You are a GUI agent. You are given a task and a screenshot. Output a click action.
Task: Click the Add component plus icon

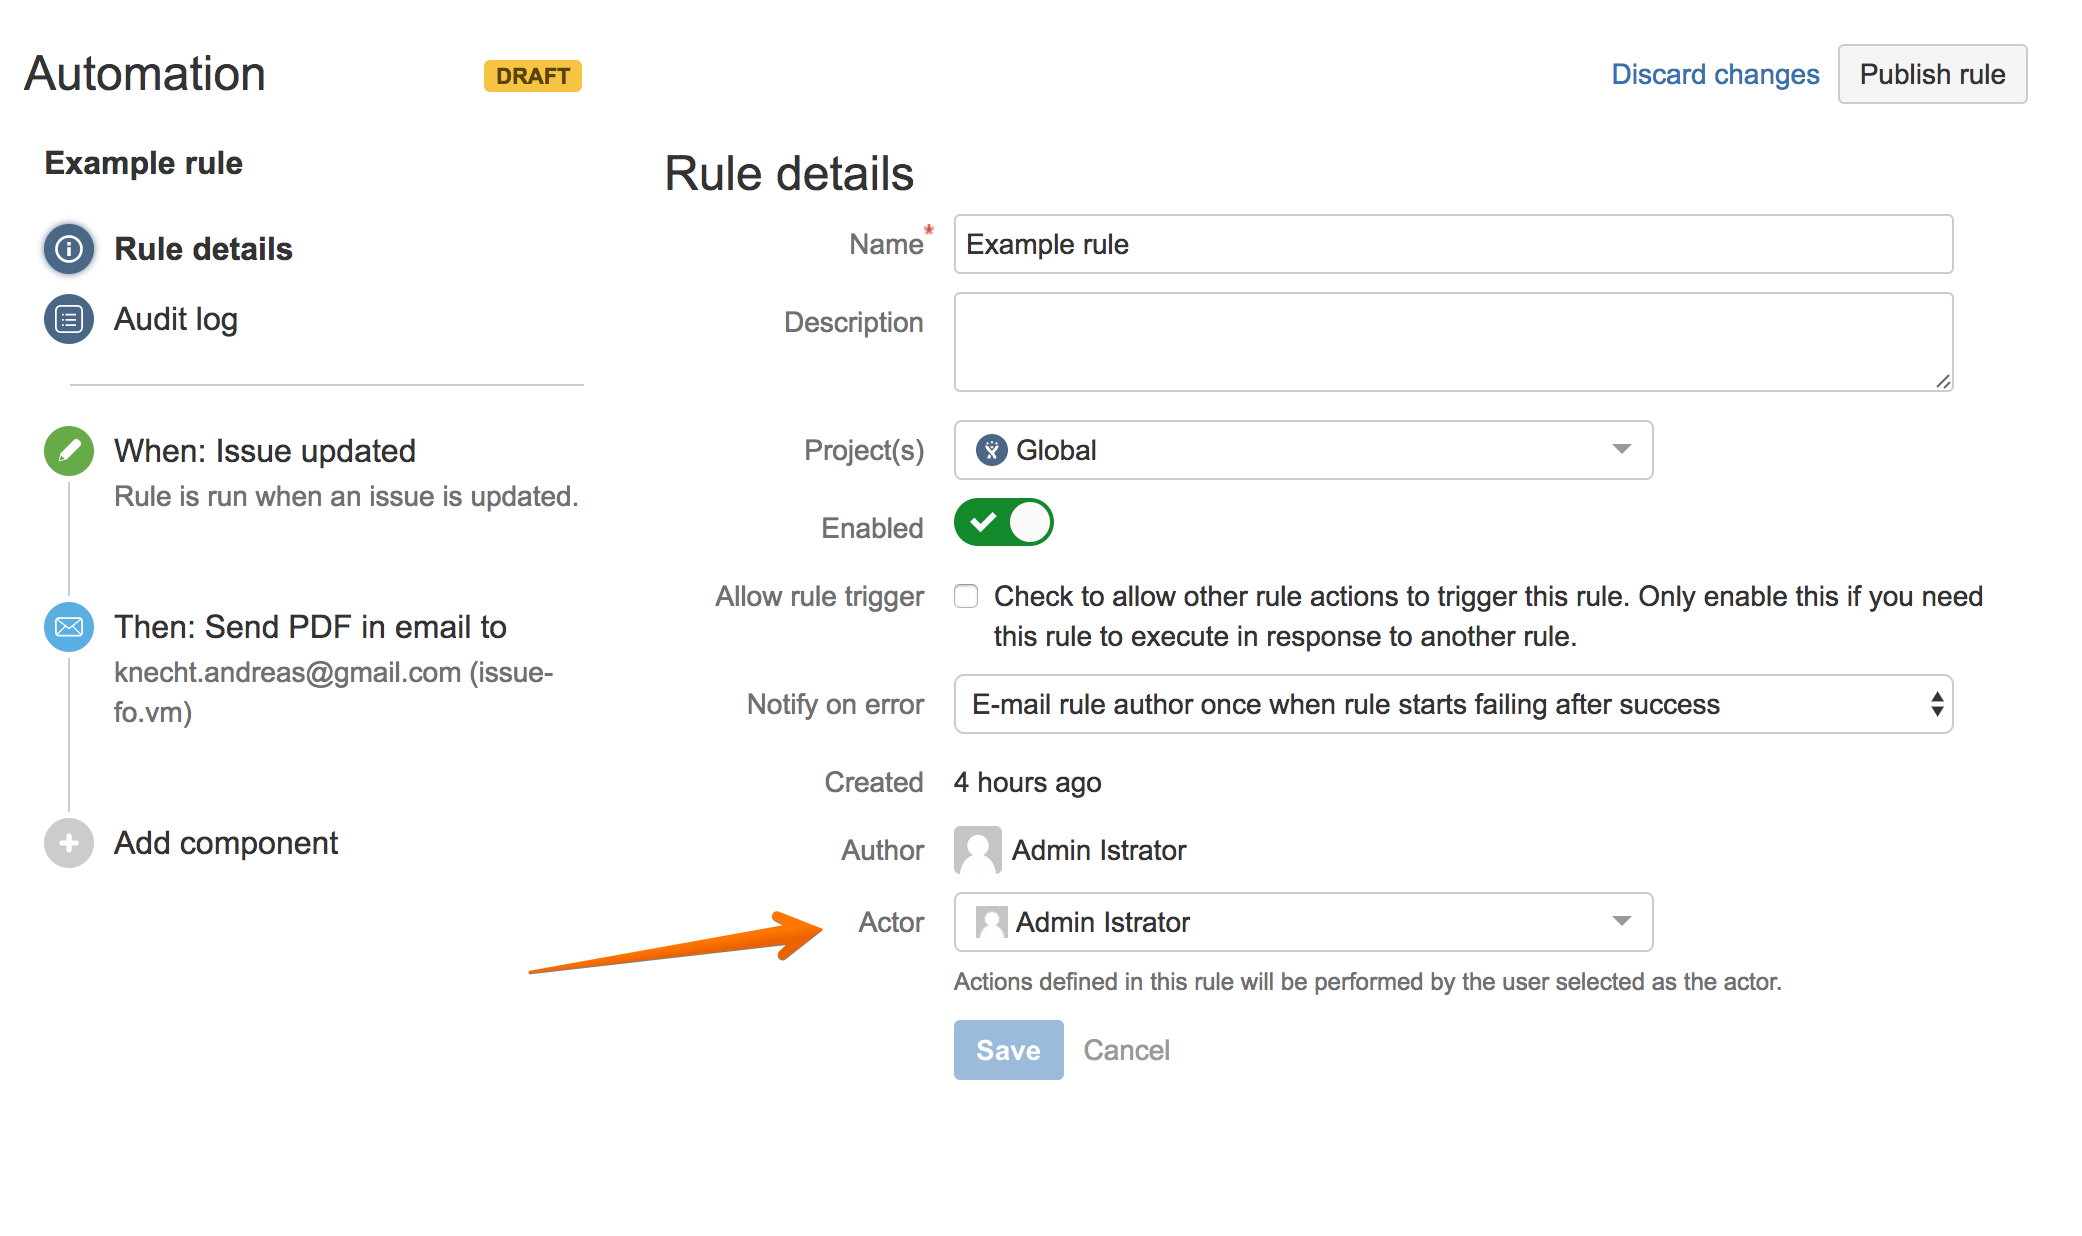[69, 843]
